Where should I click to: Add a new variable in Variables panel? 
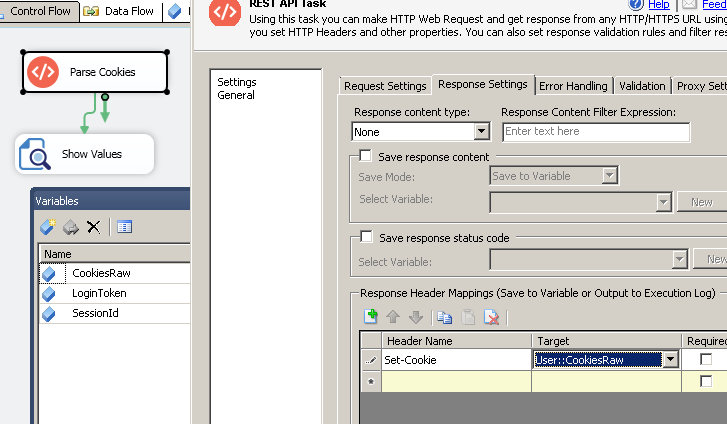coord(47,227)
